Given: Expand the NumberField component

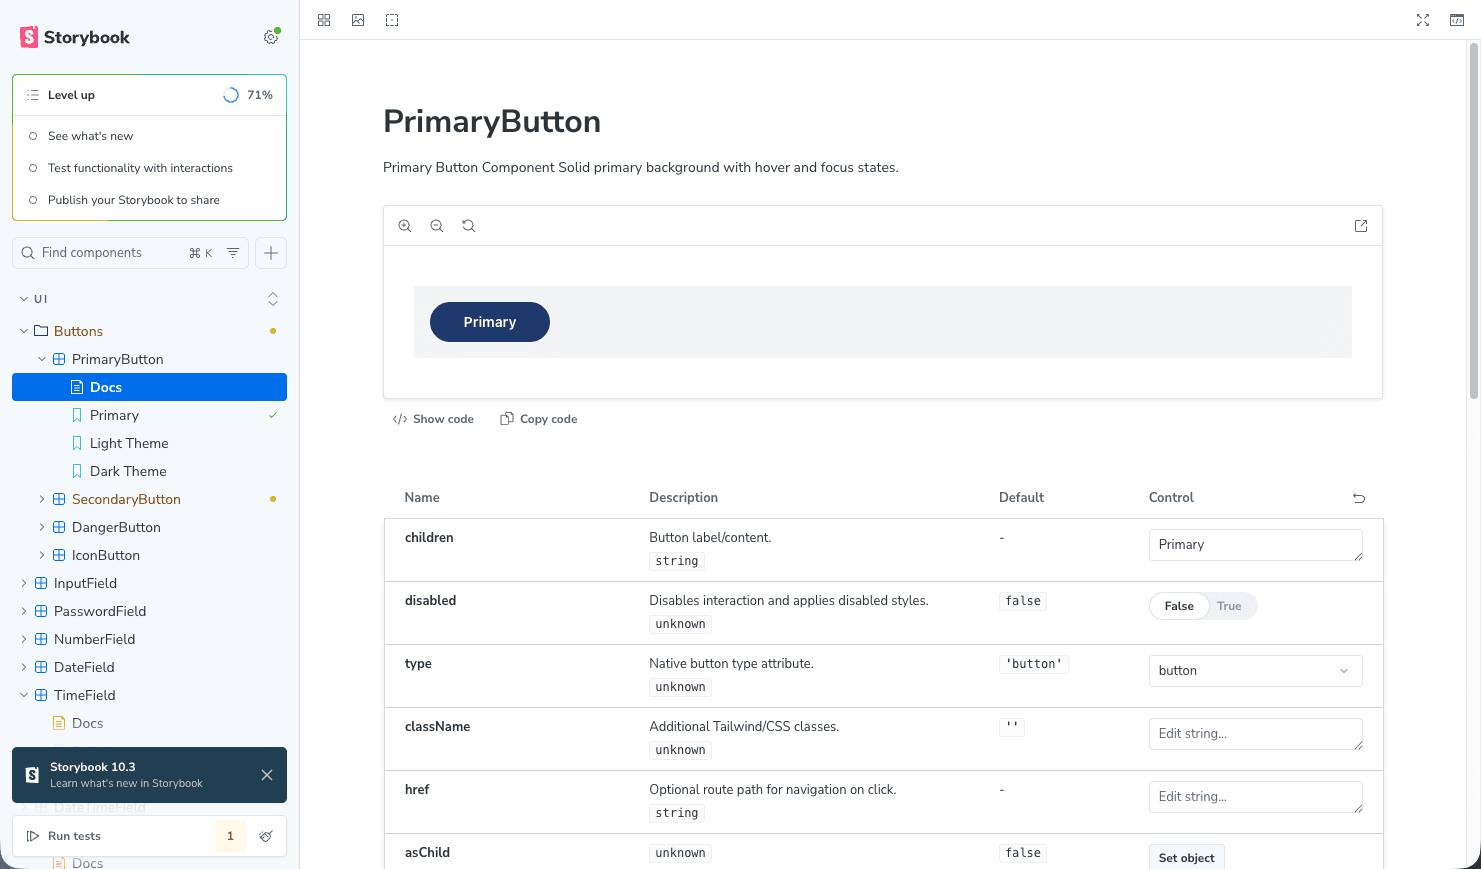Looking at the screenshot, I should point(24,639).
